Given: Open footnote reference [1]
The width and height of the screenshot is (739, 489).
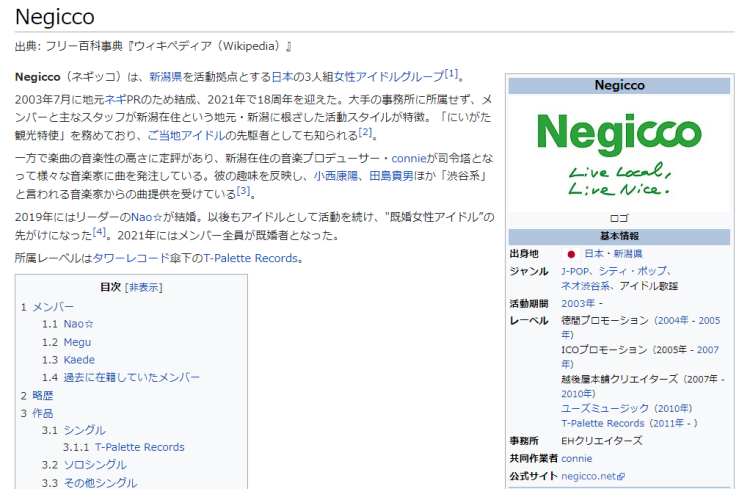Looking at the screenshot, I should tap(451, 73).
